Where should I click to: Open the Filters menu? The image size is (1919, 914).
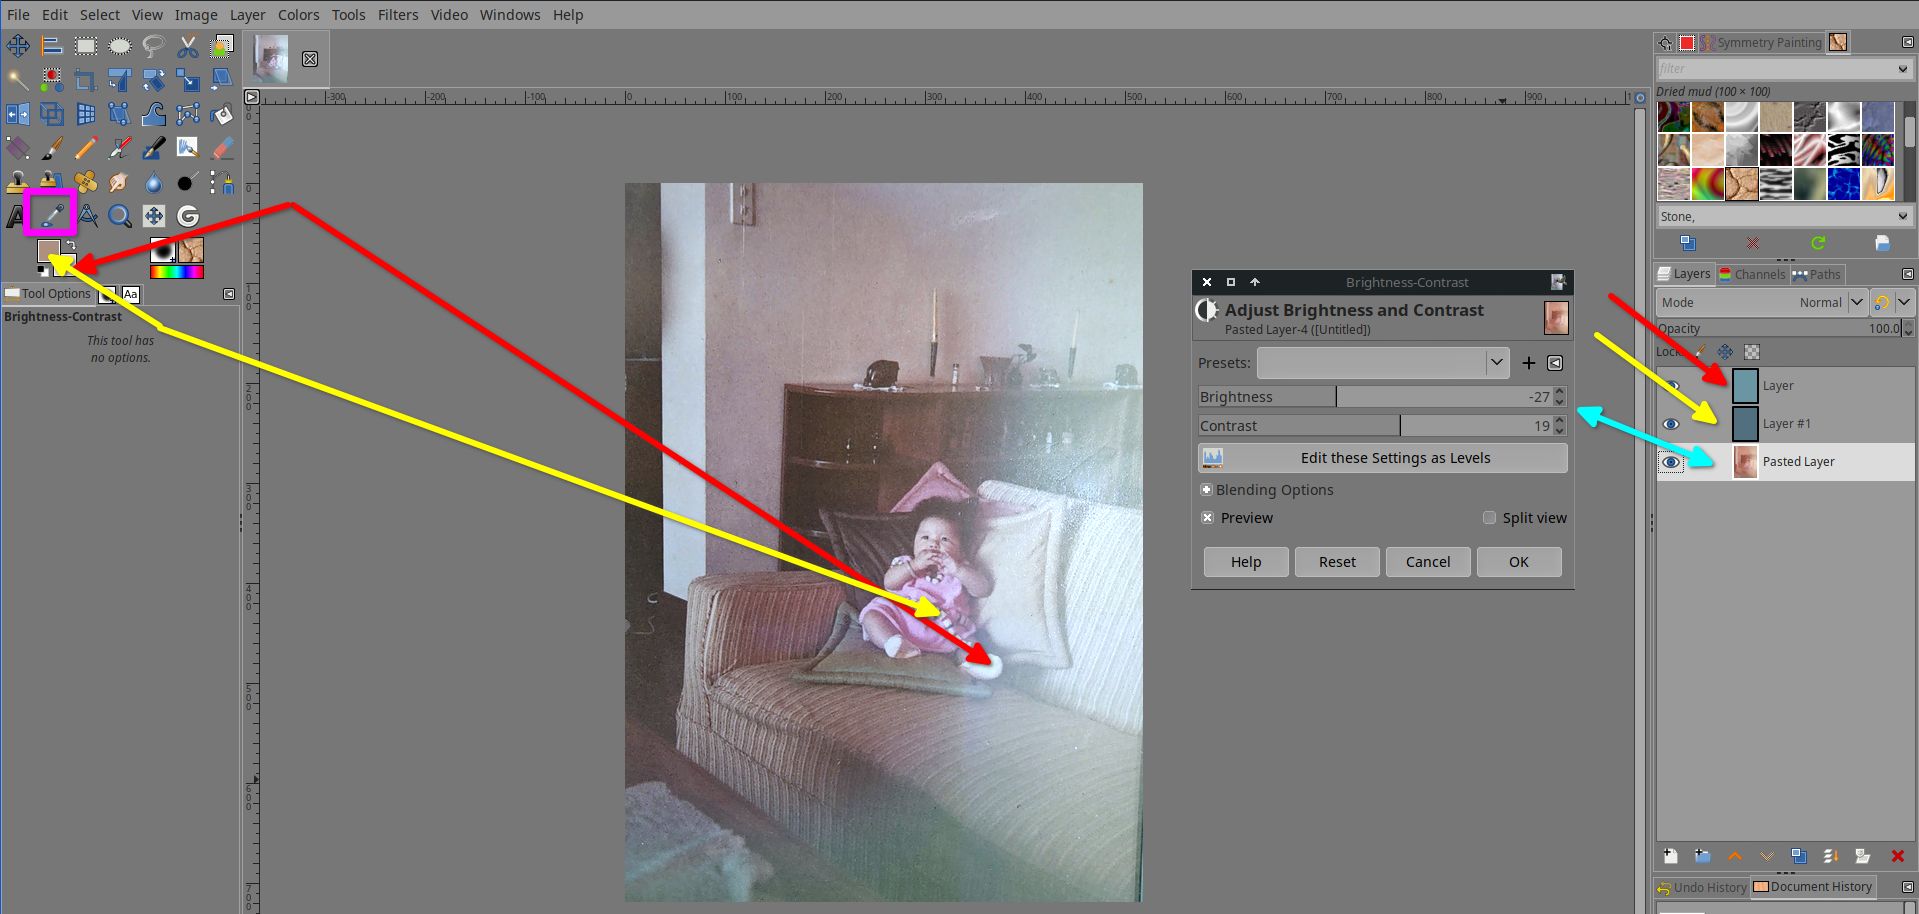(397, 15)
